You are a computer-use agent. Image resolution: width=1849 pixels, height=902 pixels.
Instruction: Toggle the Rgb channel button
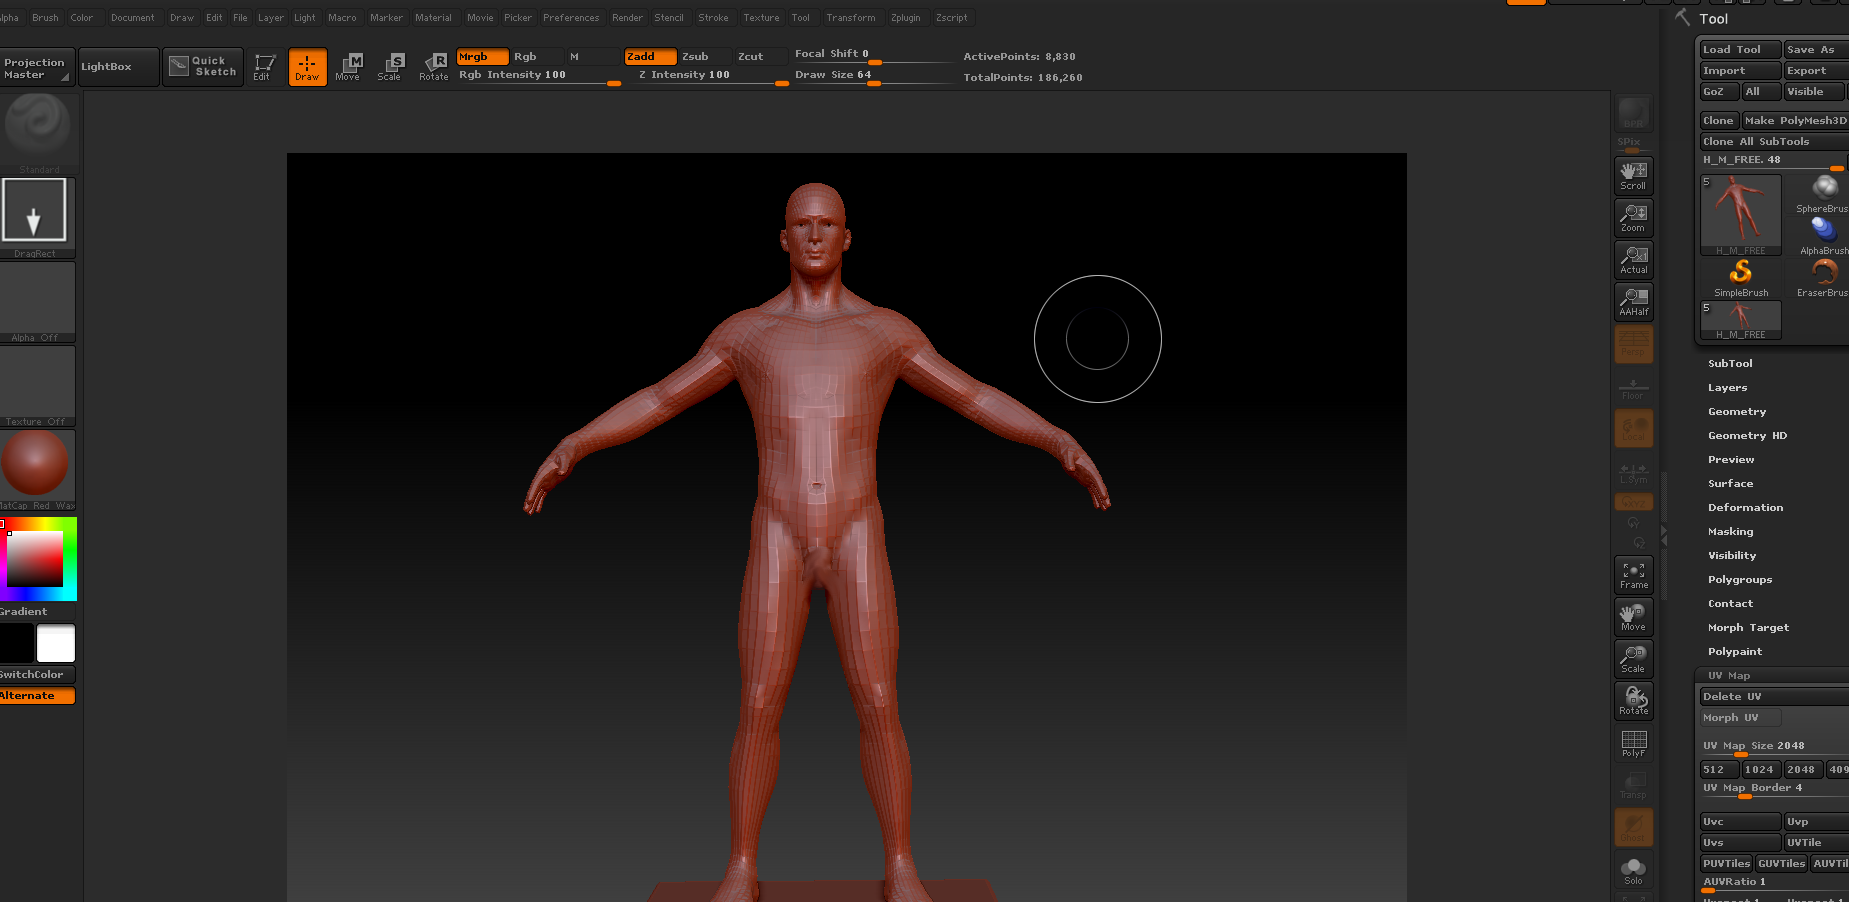(x=535, y=57)
